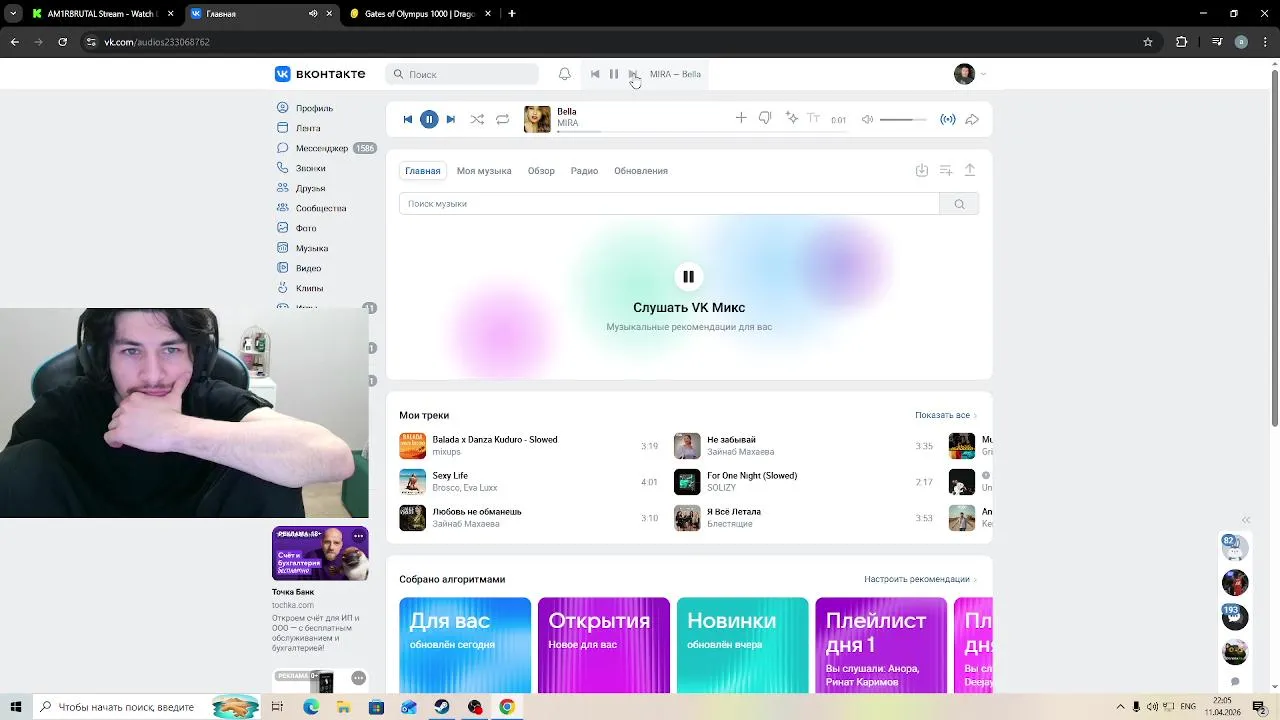
Task: Show lyrics with the Tt icon
Action: 813,118
